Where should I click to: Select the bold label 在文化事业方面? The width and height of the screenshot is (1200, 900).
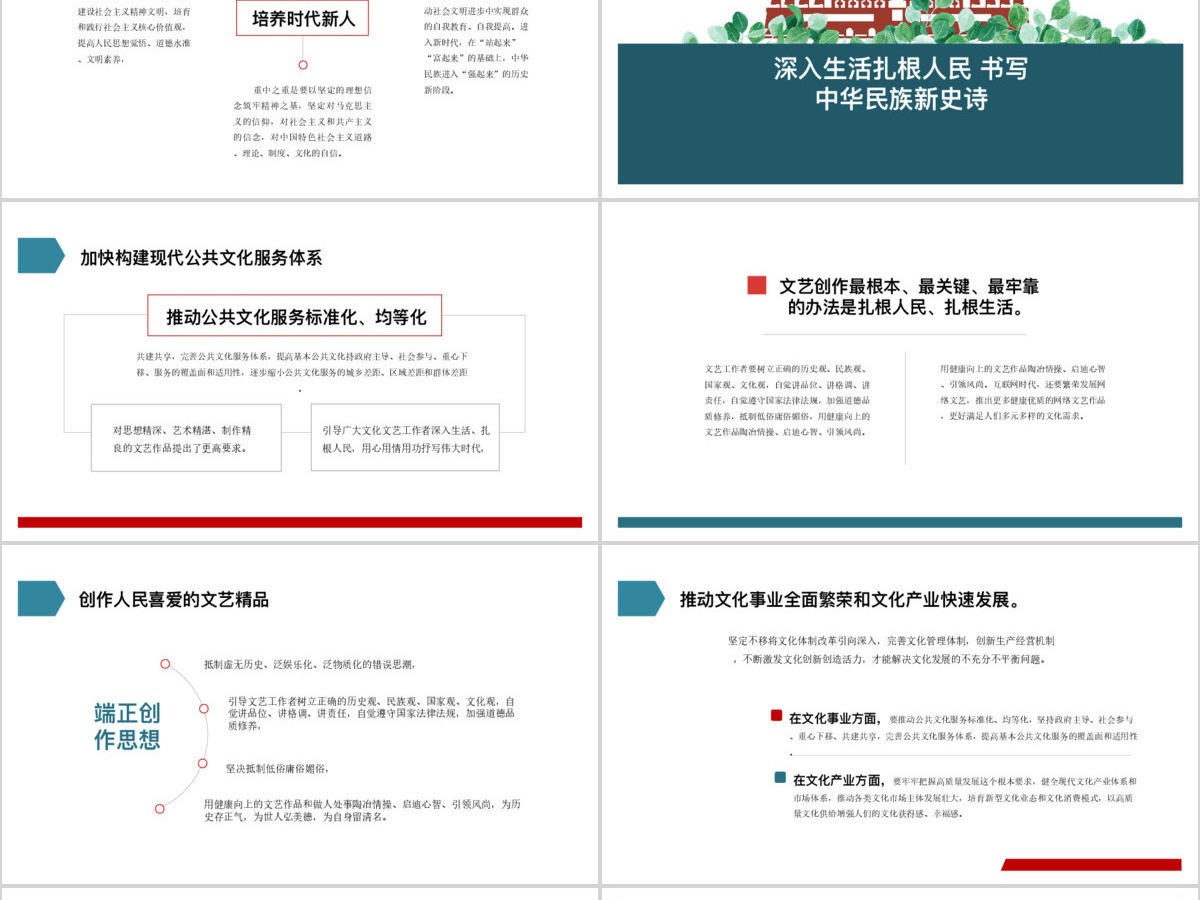coord(834,718)
